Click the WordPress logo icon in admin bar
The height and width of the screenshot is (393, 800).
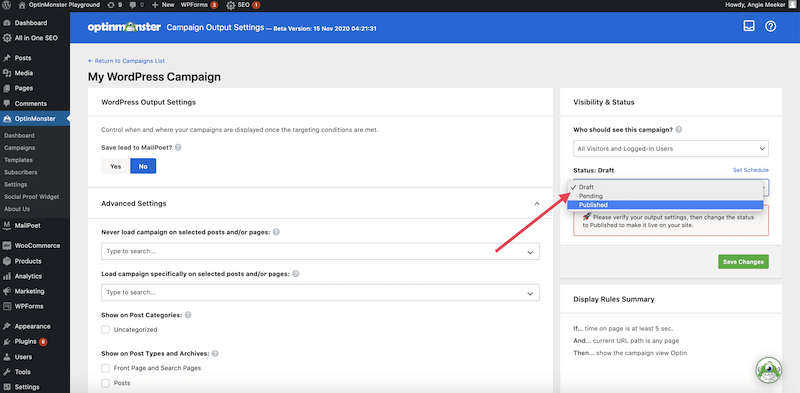7,5
